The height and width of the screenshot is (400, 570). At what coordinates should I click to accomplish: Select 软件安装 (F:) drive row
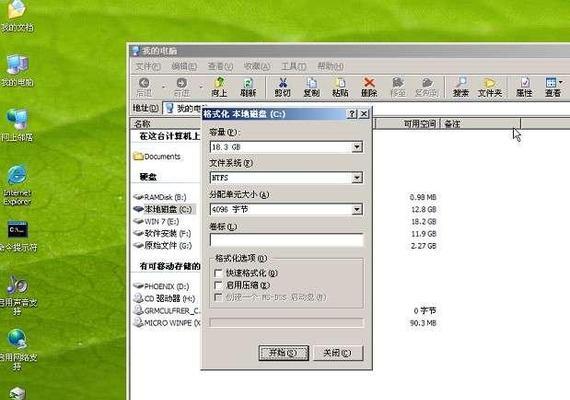pyautogui.click(x=162, y=233)
